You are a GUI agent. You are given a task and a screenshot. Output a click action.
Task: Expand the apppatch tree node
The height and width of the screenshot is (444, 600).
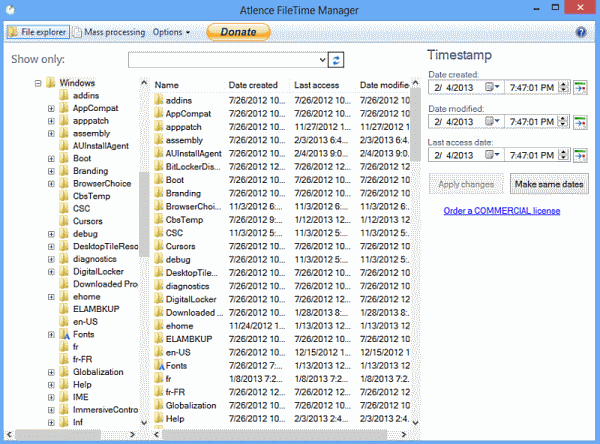(51, 121)
